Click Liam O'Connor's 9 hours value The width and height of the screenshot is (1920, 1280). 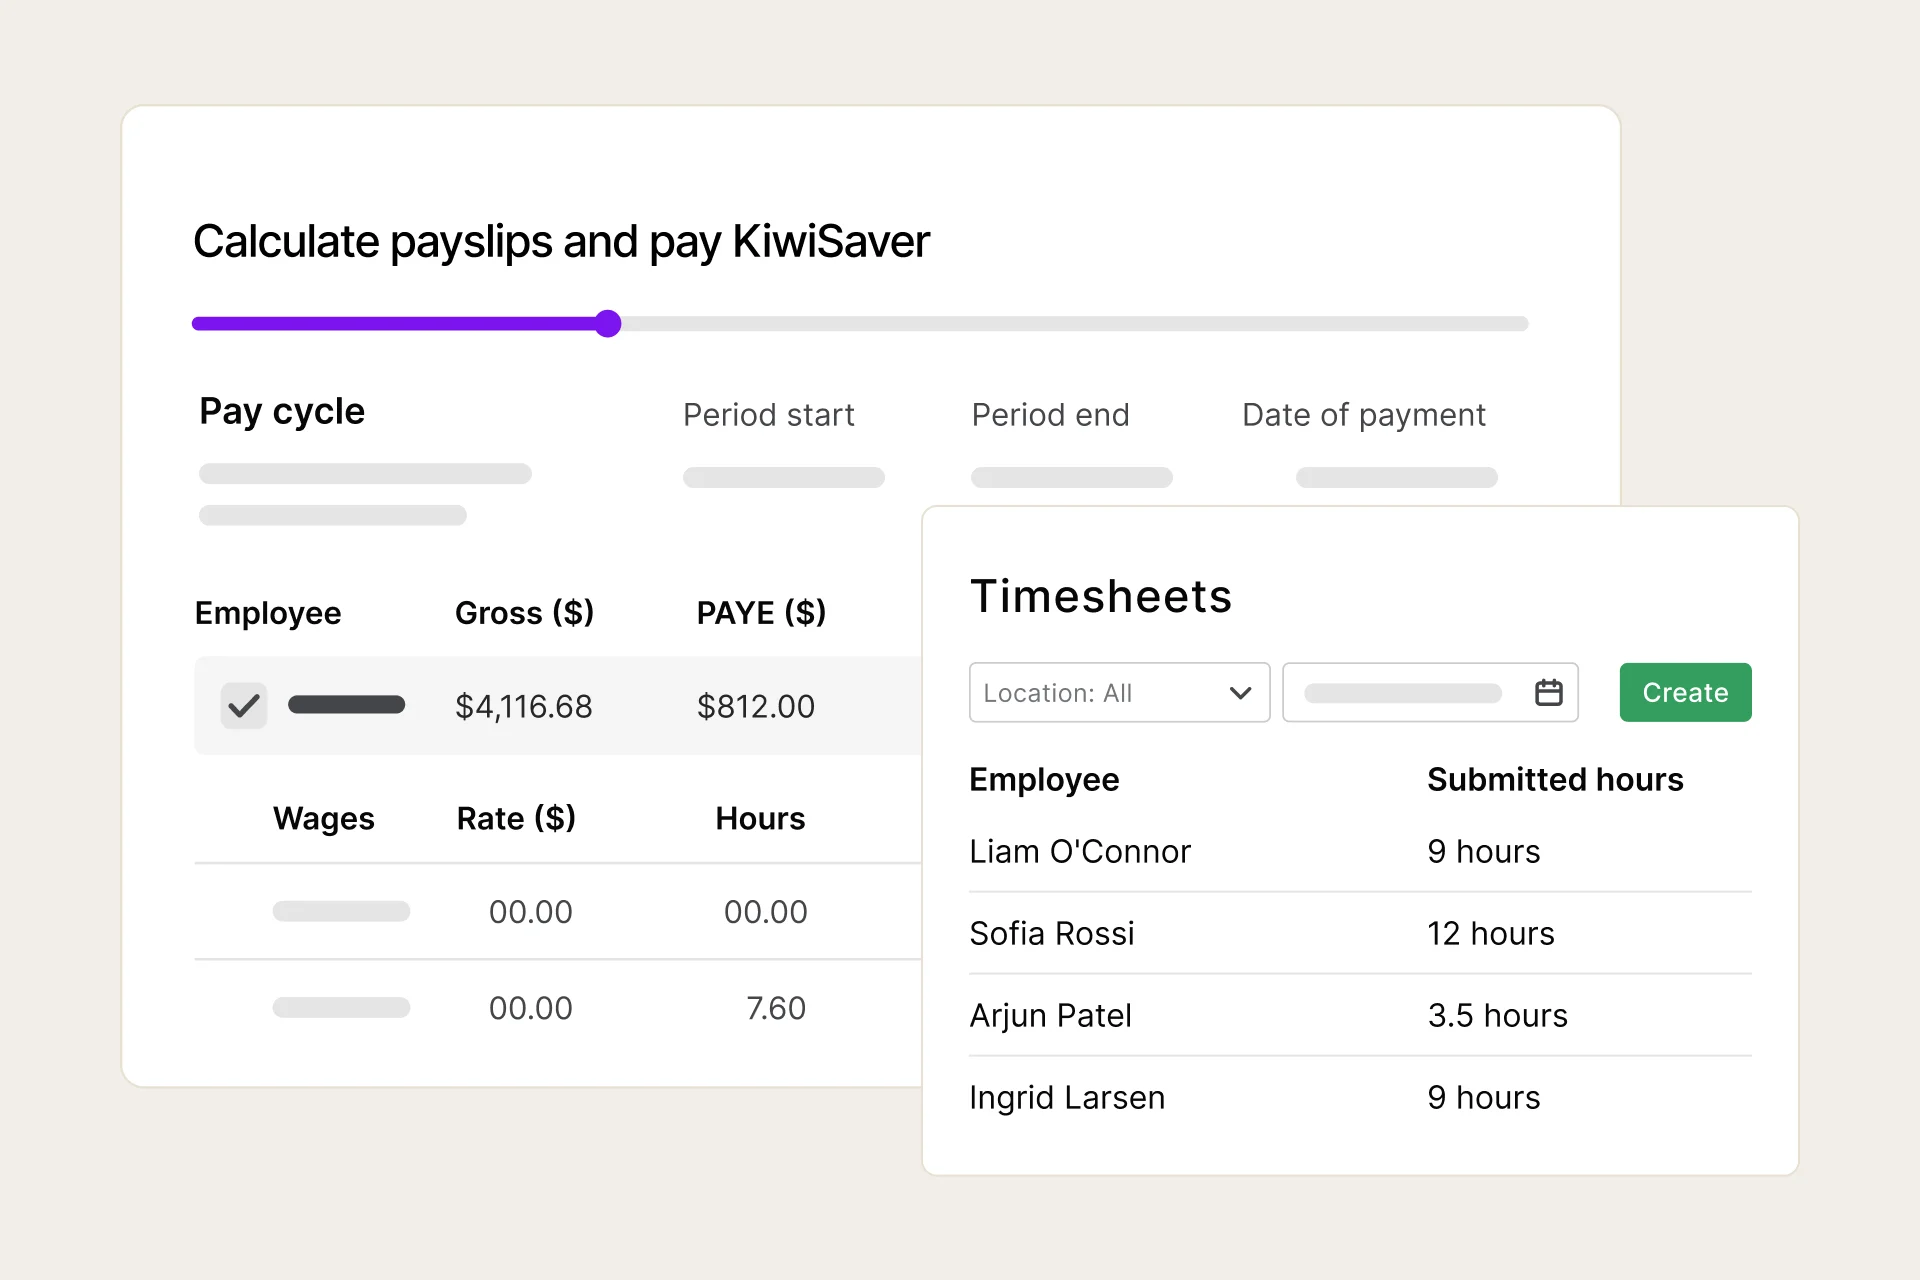coord(1483,852)
